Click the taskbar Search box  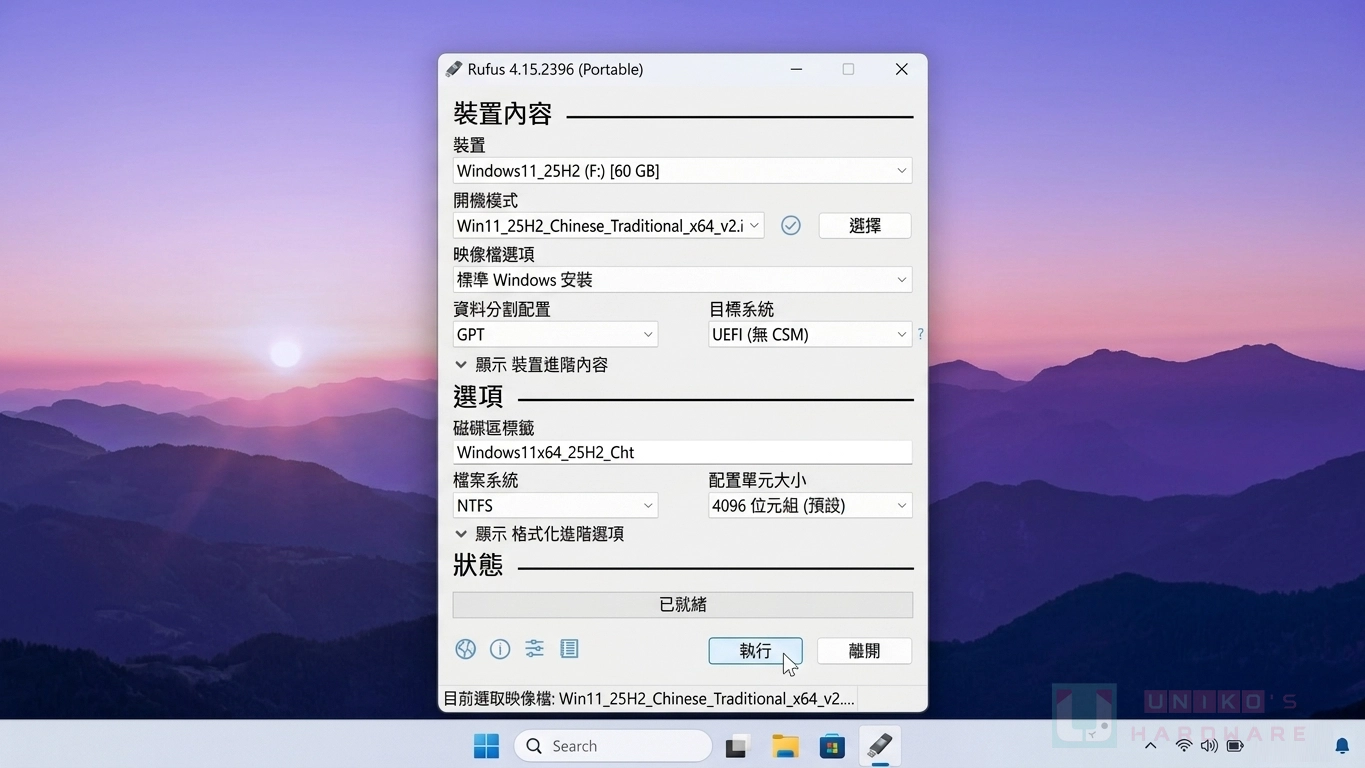pyautogui.click(x=613, y=746)
